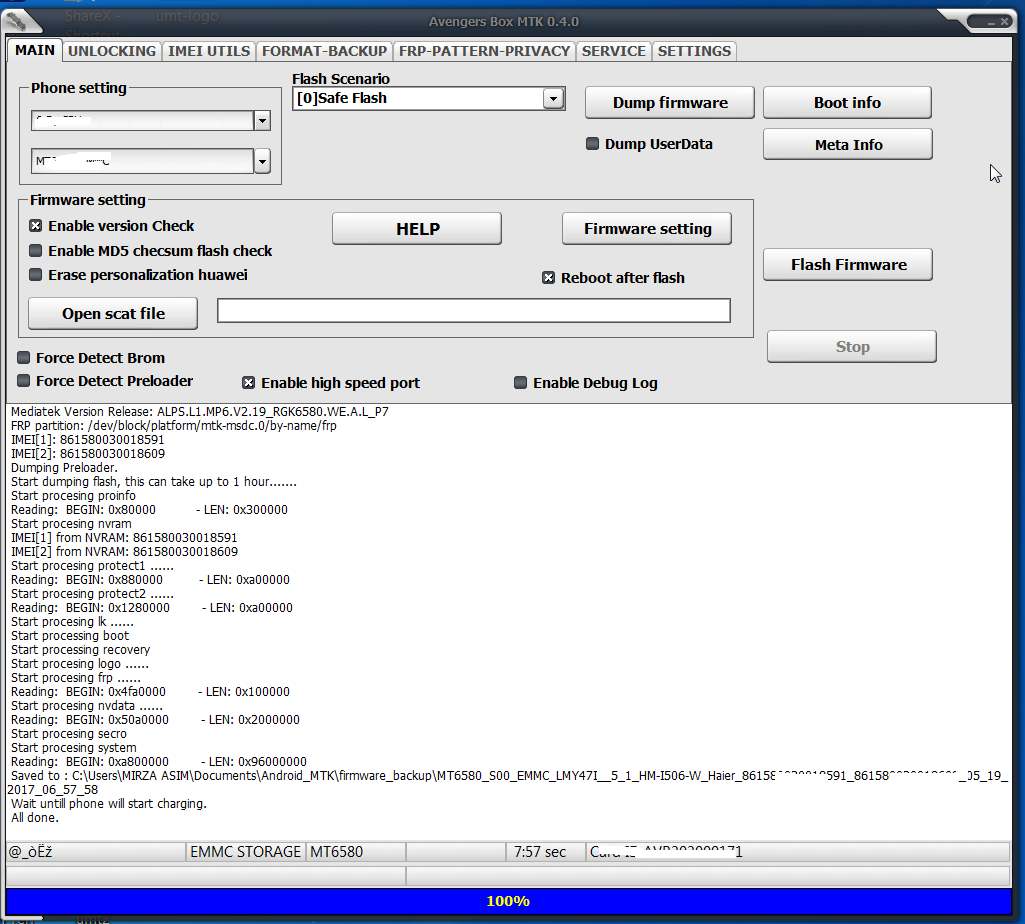Image resolution: width=1025 pixels, height=924 pixels.
Task: Open the UNLOCKING tab
Action: click(112, 51)
